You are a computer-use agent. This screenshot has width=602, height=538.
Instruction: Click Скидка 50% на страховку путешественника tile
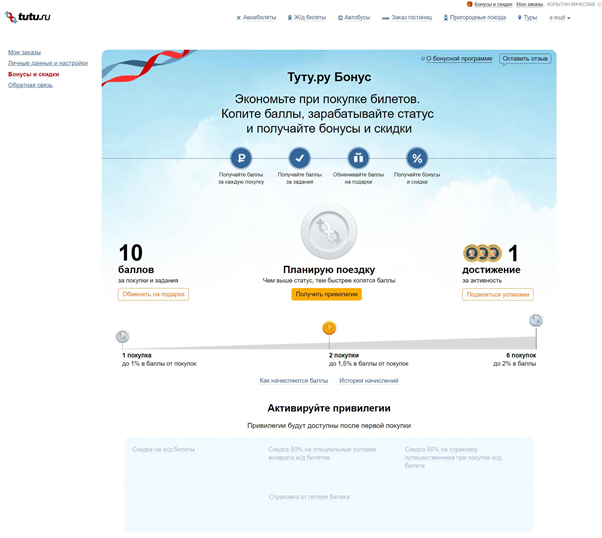click(465, 461)
